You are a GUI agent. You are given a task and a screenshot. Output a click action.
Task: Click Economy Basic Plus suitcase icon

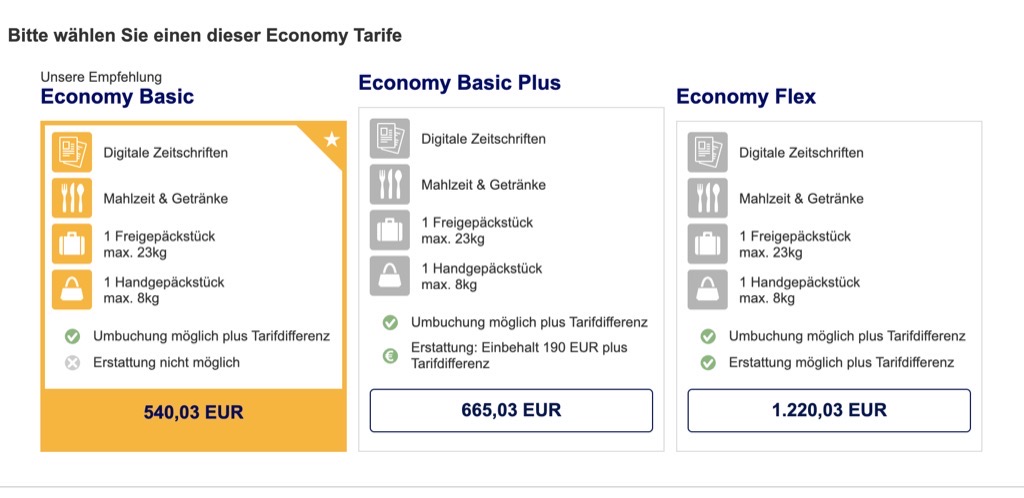pos(390,230)
